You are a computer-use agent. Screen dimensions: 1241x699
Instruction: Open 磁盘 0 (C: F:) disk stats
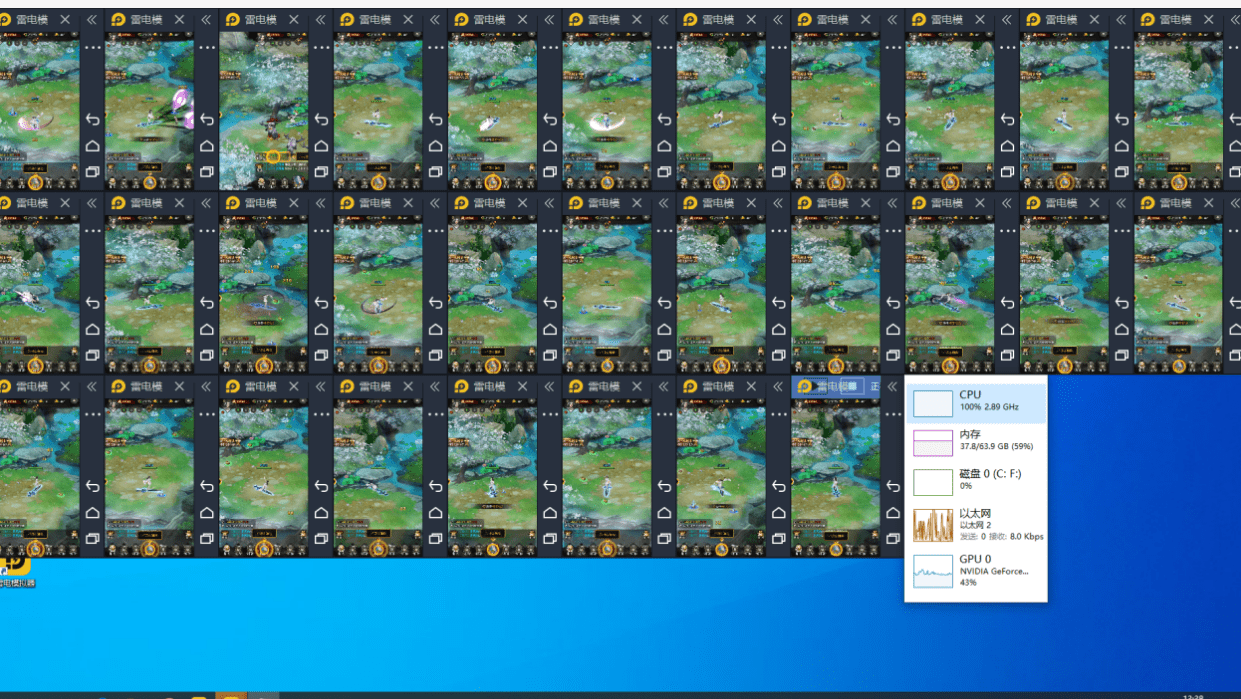point(976,480)
